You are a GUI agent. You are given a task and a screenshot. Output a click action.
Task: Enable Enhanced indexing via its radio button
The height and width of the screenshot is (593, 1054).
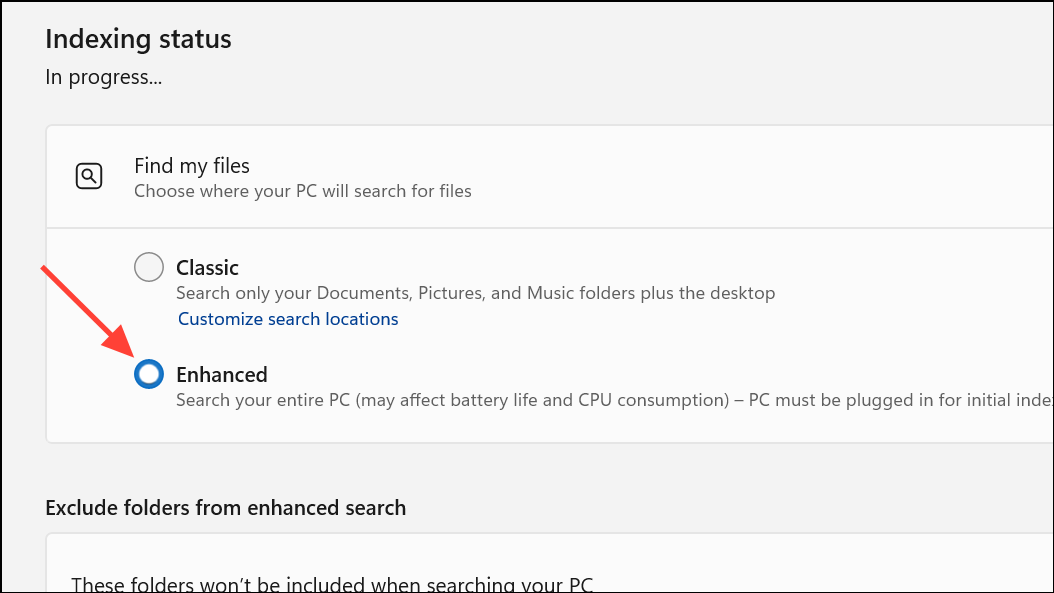tap(148, 374)
